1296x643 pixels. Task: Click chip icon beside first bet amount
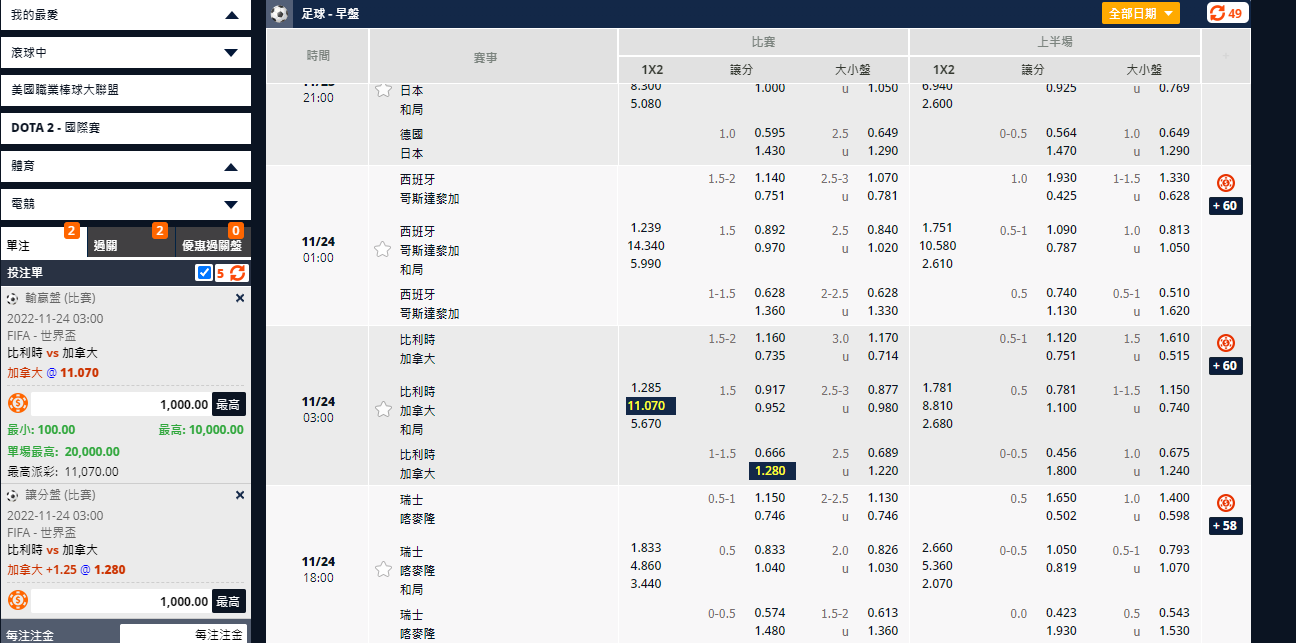tap(17, 404)
